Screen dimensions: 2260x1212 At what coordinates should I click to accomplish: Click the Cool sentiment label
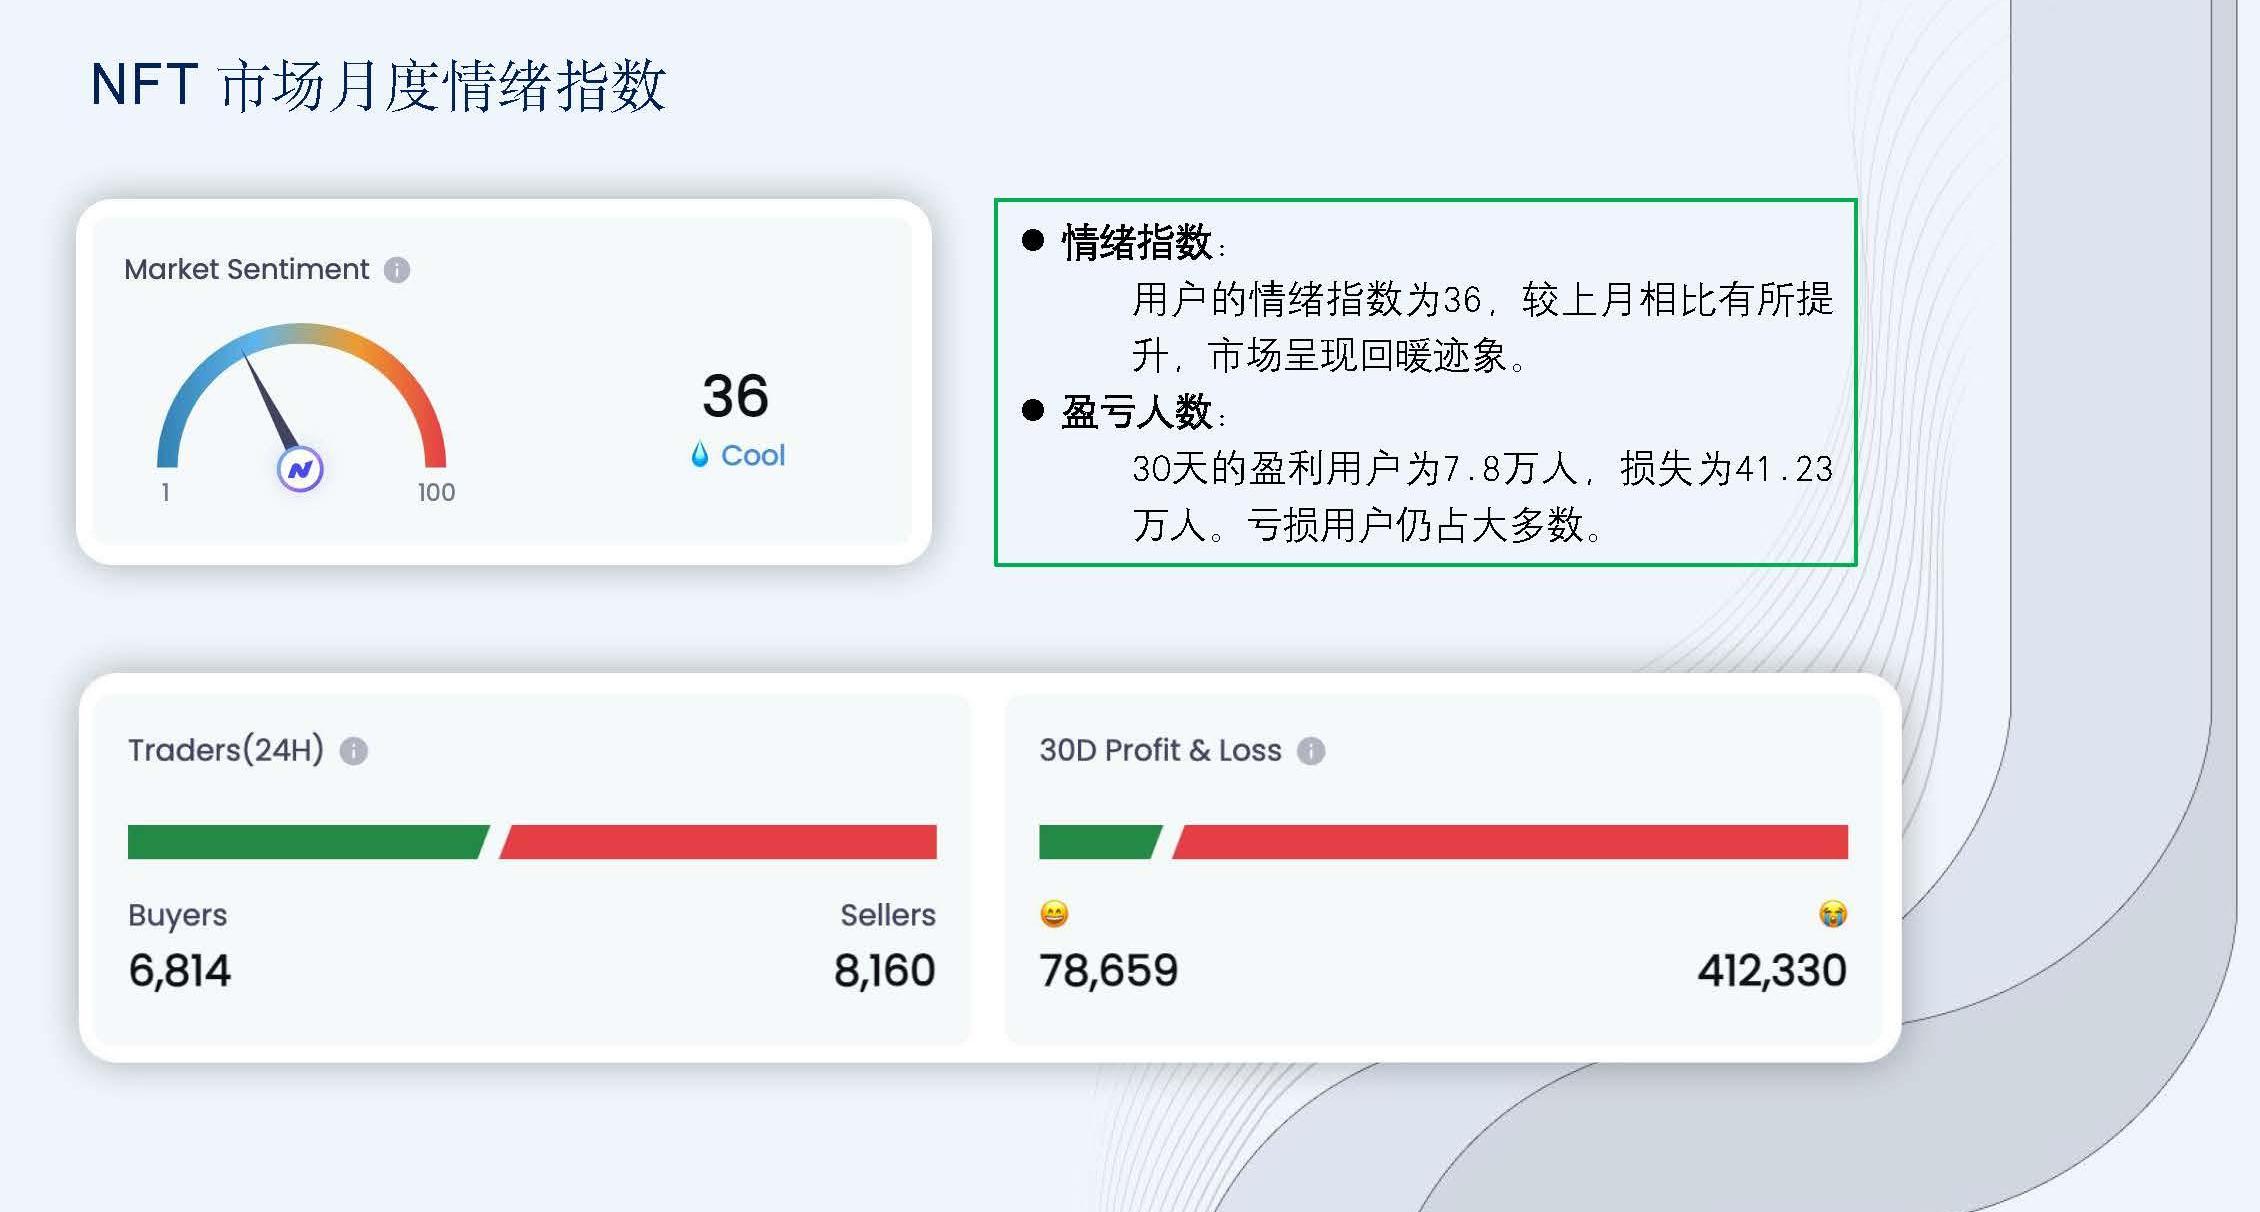tap(753, 456)
